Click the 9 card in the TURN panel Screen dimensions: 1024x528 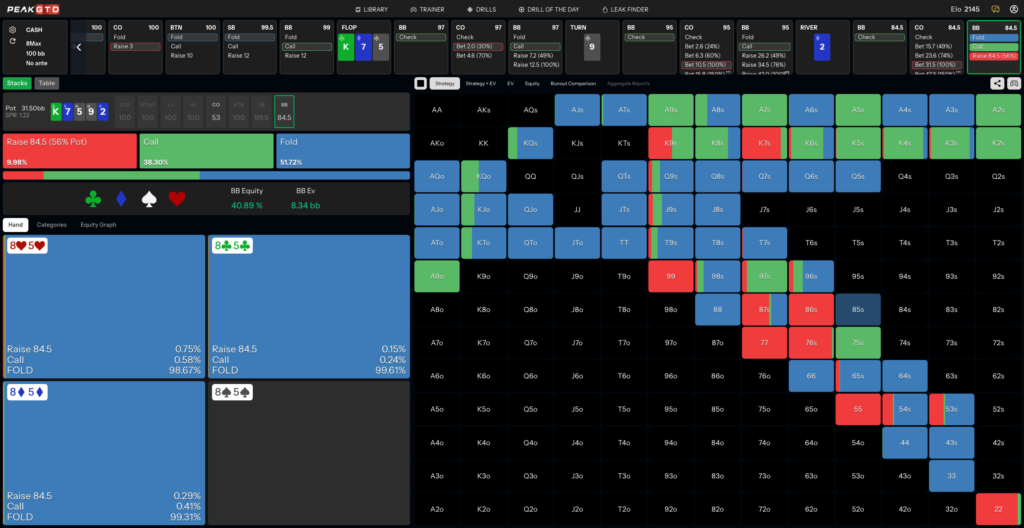click(x=592, y=47)
